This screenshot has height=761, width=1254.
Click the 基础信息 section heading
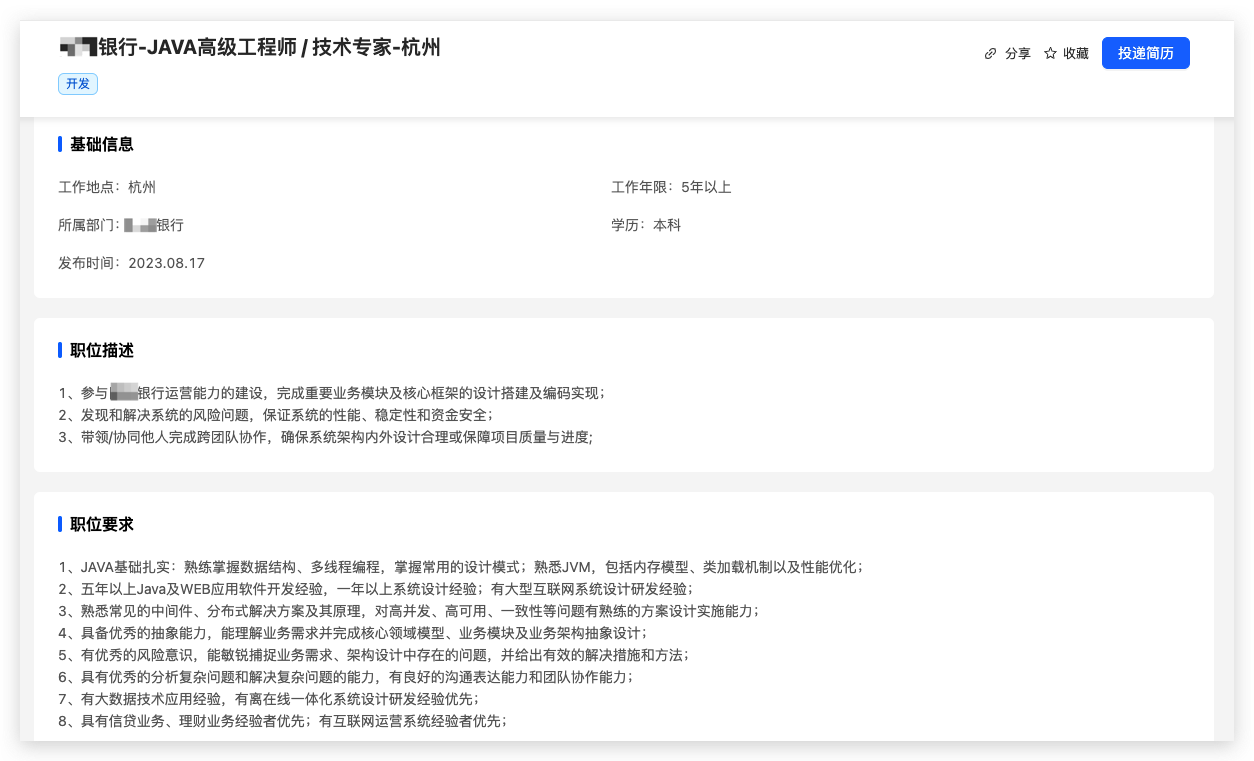[x=101, y=144]
